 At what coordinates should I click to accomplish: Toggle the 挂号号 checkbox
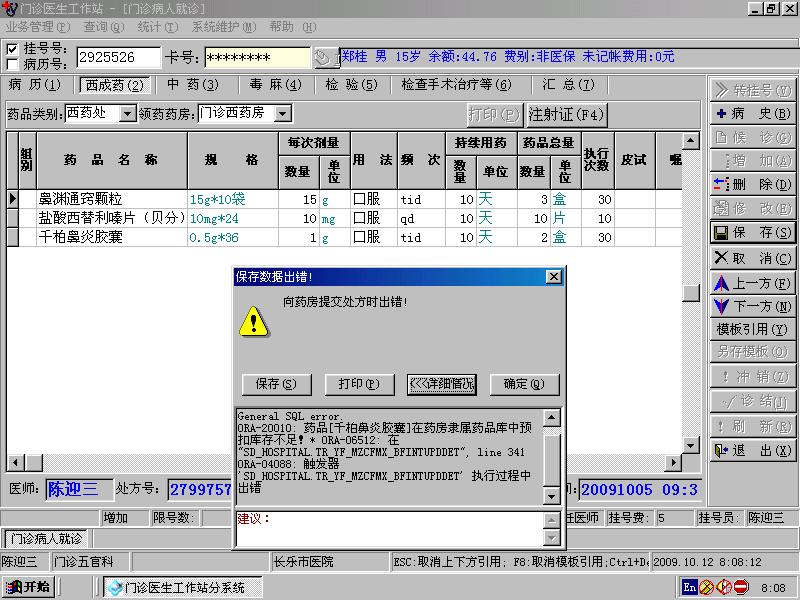pos(12,49)
